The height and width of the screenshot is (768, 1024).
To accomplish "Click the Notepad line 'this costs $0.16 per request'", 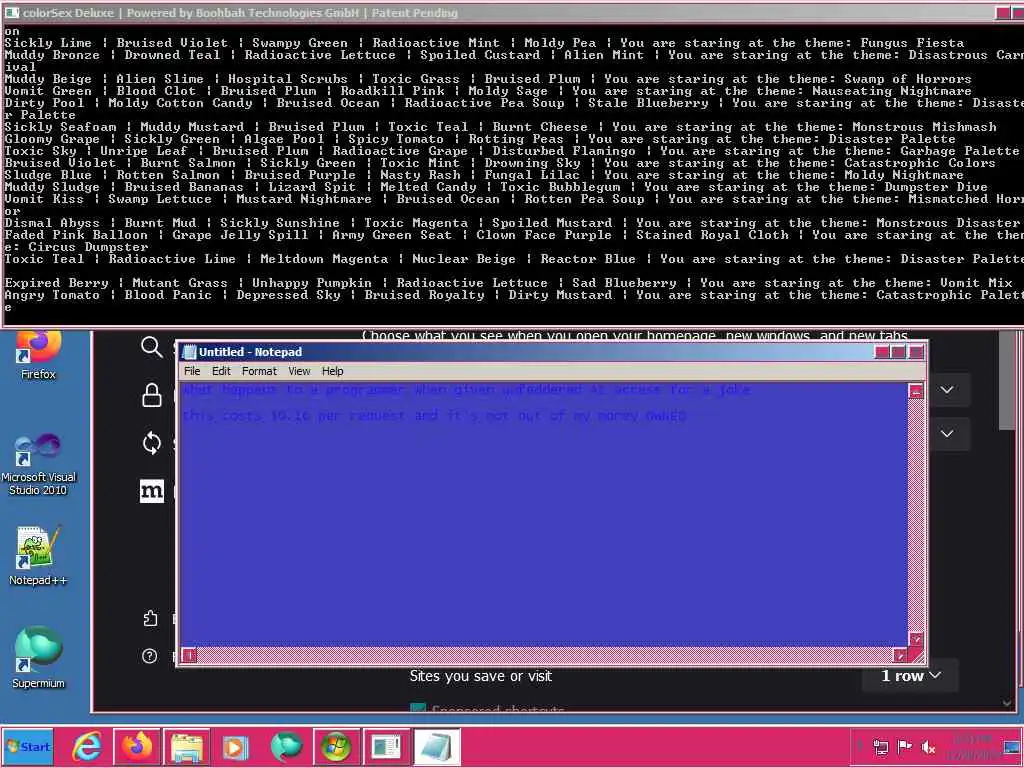I will [x=434, y=415].
